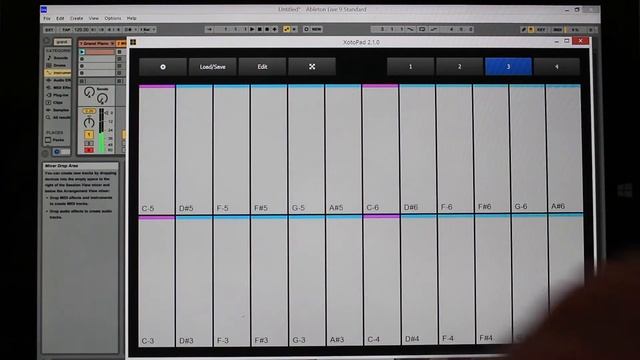Viewport: 640px width, 360px height.
Task: Open the 1 Bar quantization dropdown
Action: point(147,30)
